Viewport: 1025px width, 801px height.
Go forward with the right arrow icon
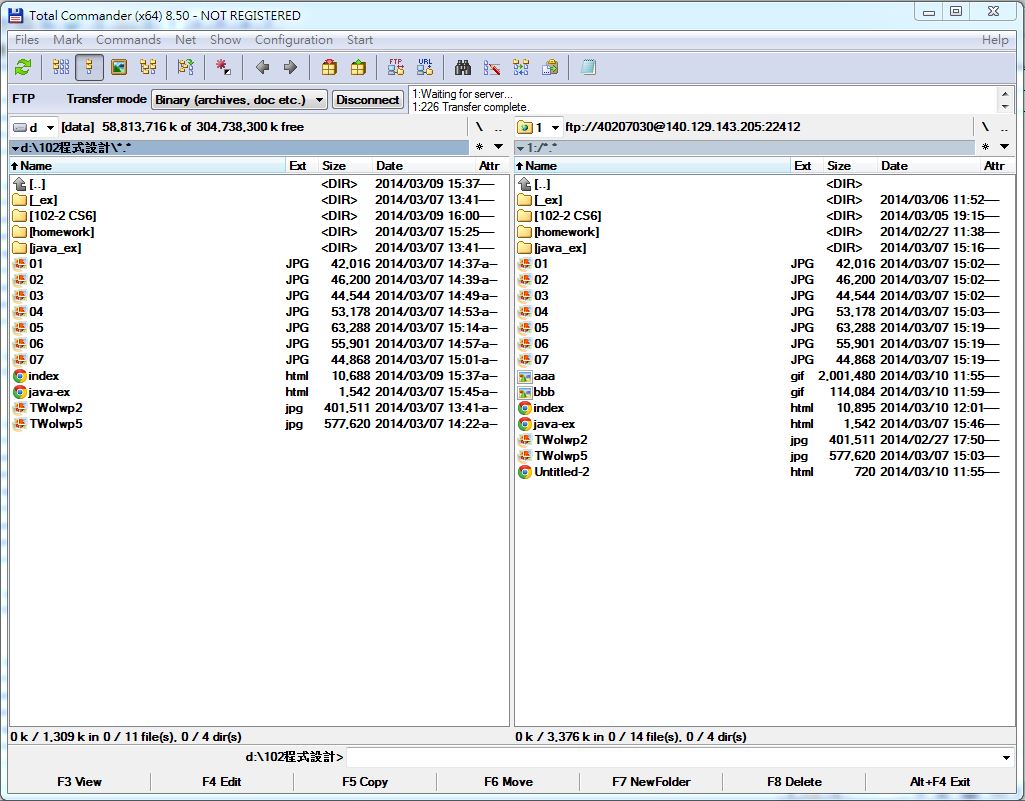[291, 67]
